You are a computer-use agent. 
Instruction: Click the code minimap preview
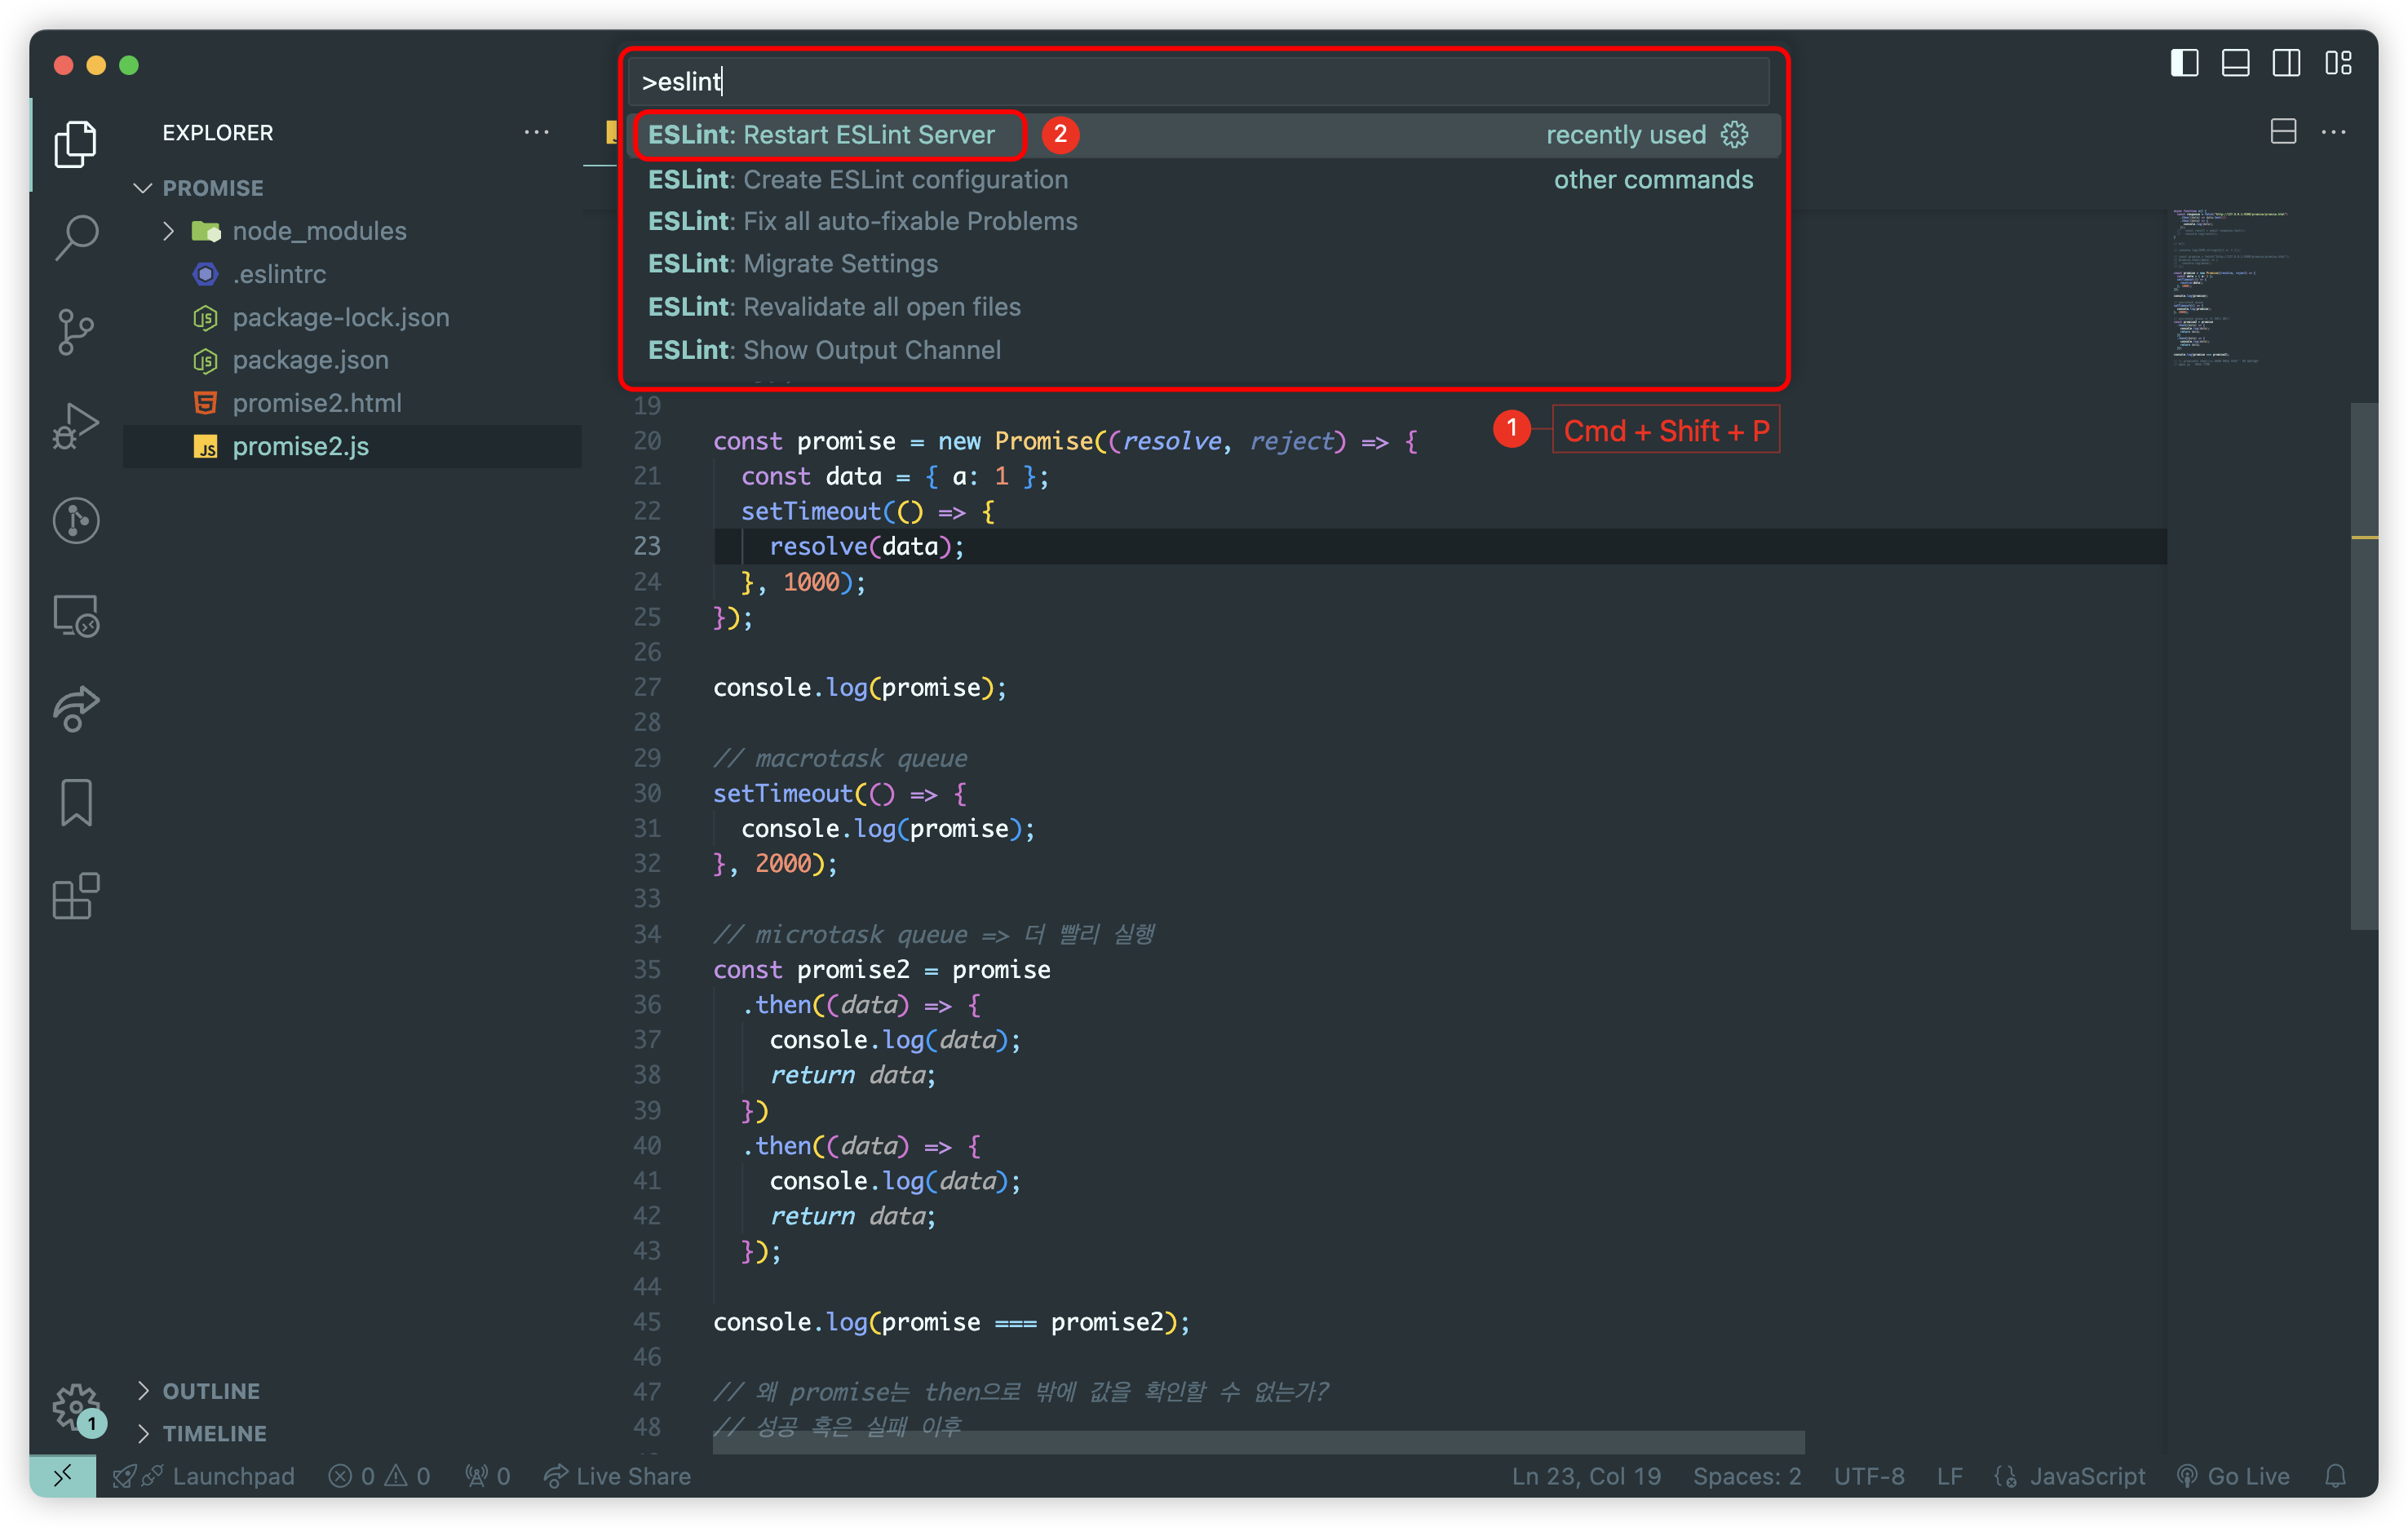(x=2230, y=288)
